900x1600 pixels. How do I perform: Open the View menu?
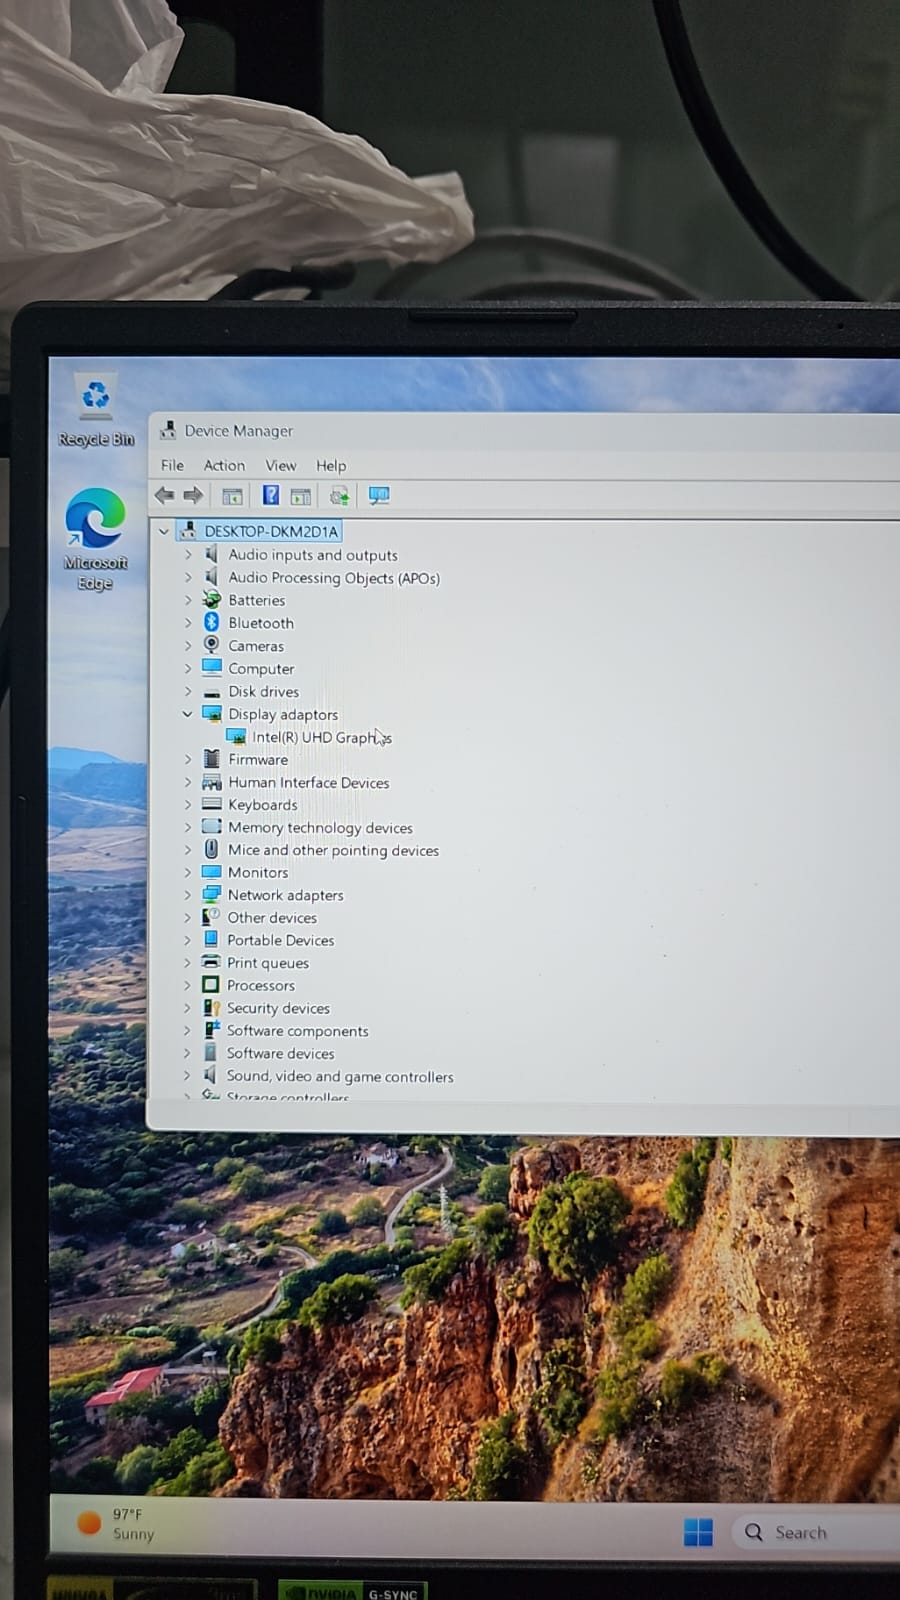[x=280, y=465]
